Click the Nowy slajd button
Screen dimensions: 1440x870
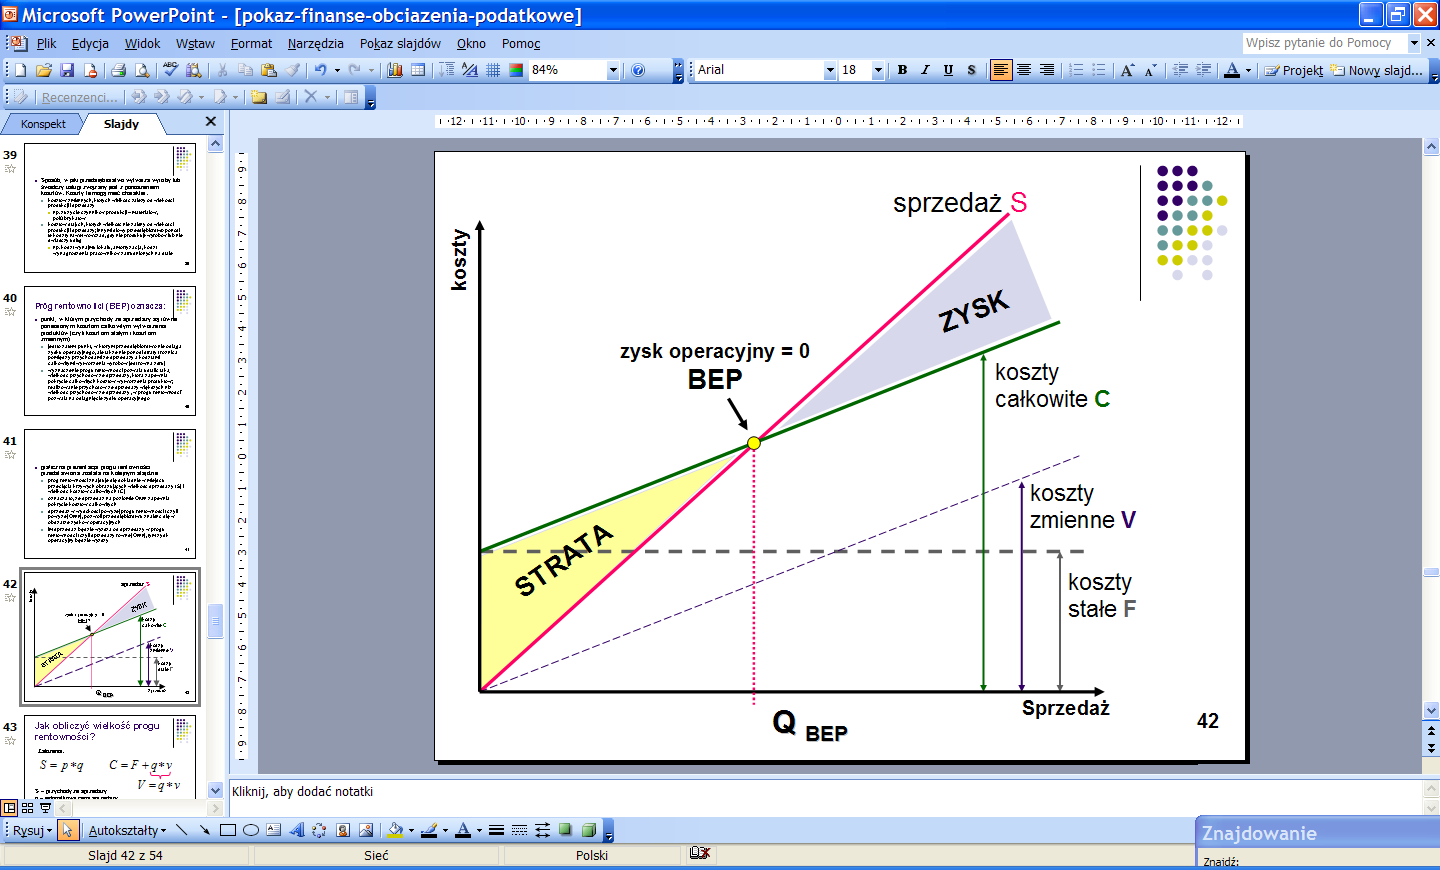[1377, 70]
